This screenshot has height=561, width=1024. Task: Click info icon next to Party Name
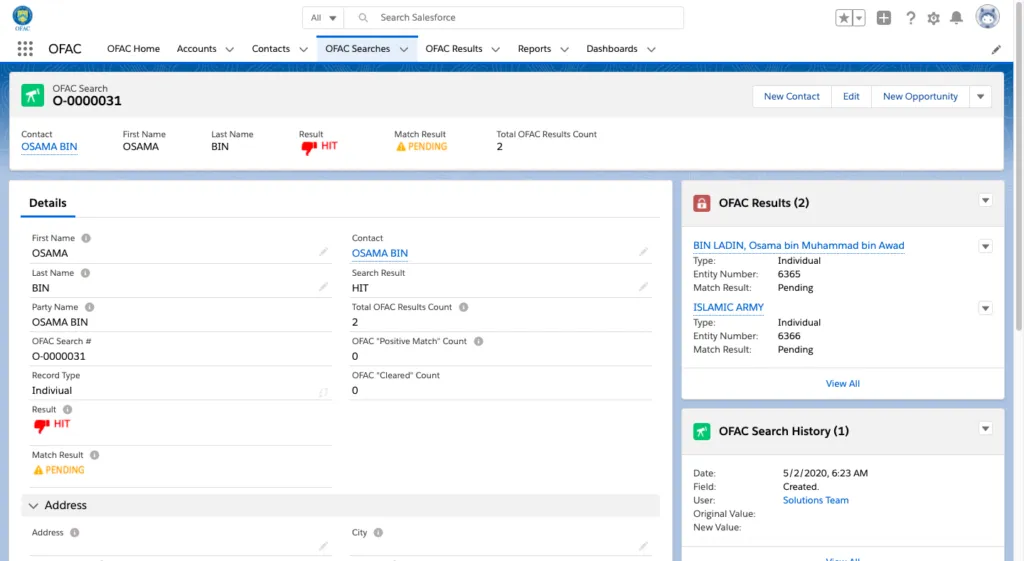89,307
